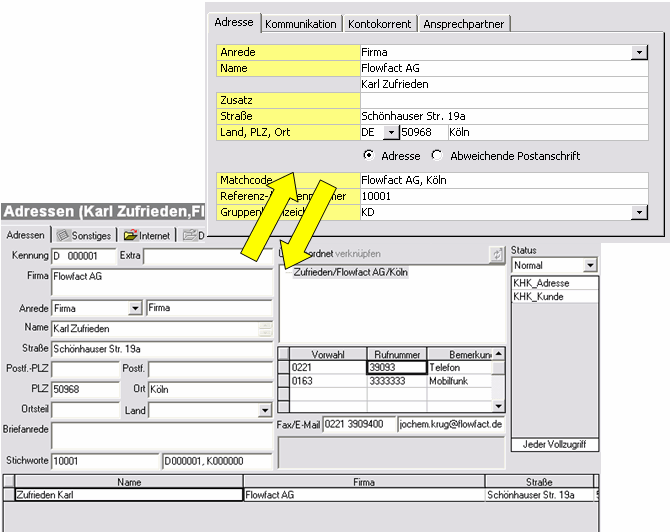
Task: Click the Briefanrede text area
Action: coord(162,436)
